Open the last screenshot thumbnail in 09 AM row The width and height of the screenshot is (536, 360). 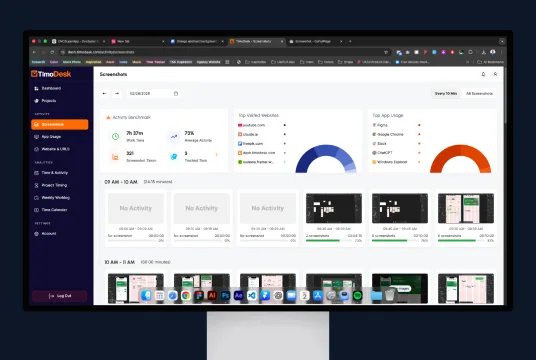click(x=466, y=208)
